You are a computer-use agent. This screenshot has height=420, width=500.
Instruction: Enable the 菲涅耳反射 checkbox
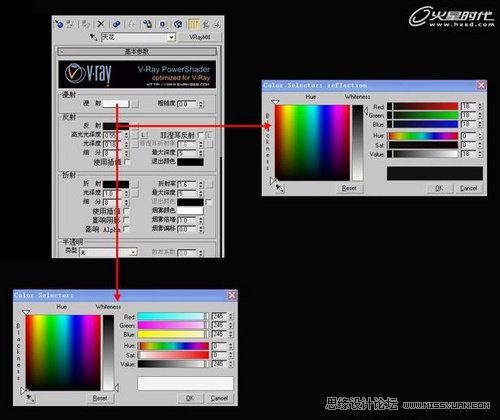(x=200, y=135)
